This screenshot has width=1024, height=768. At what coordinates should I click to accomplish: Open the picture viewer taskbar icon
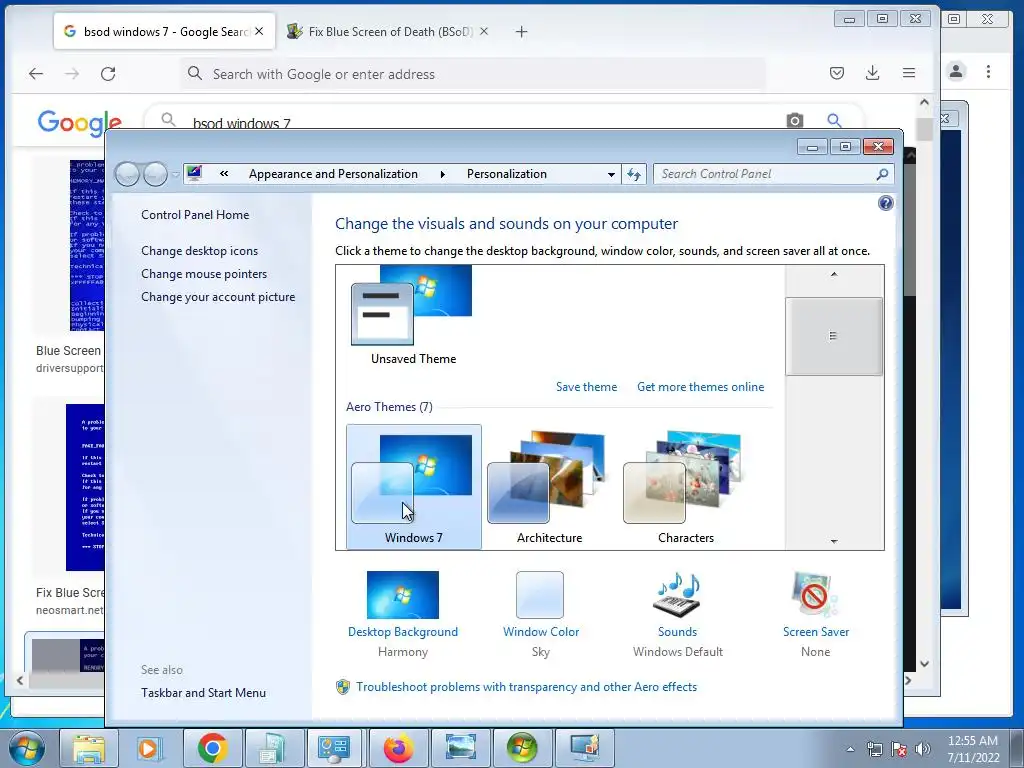click(460, 748)
